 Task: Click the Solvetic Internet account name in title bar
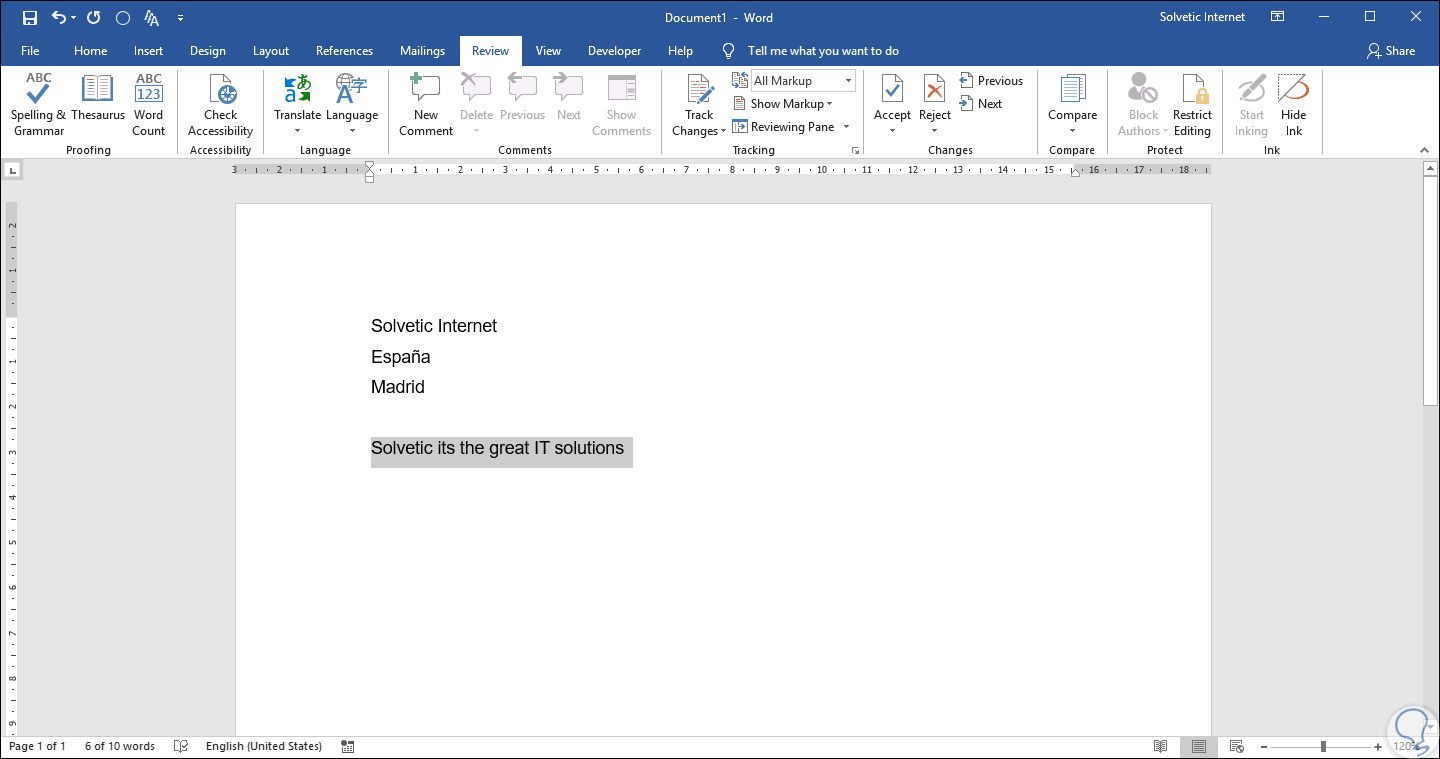tap(1203, 17)
